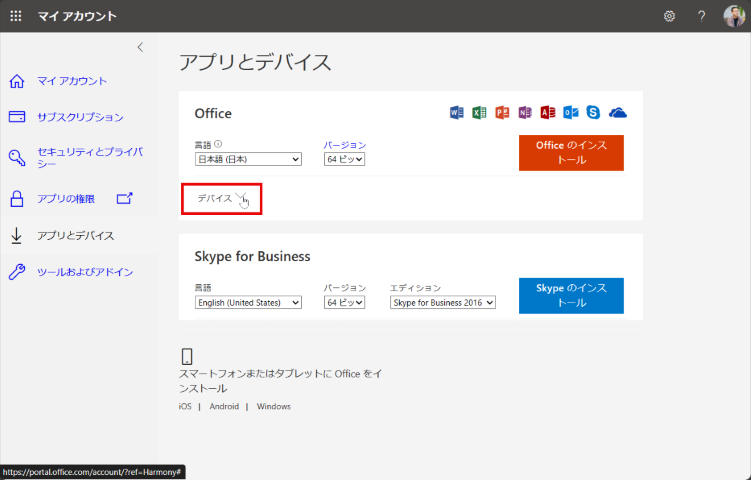Screen dimensions: 751x480
Task: Click the Excel app icon
Action: pos(479,112)
